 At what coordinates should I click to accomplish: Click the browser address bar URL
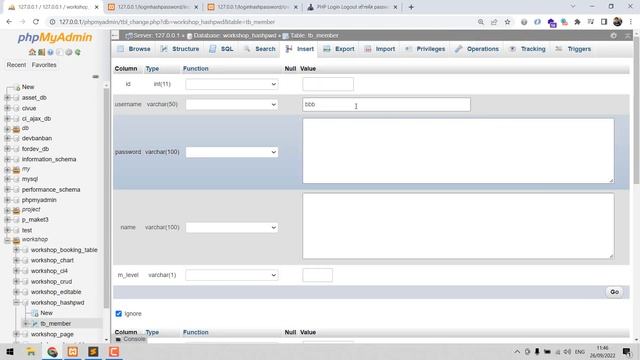point(167,22)
